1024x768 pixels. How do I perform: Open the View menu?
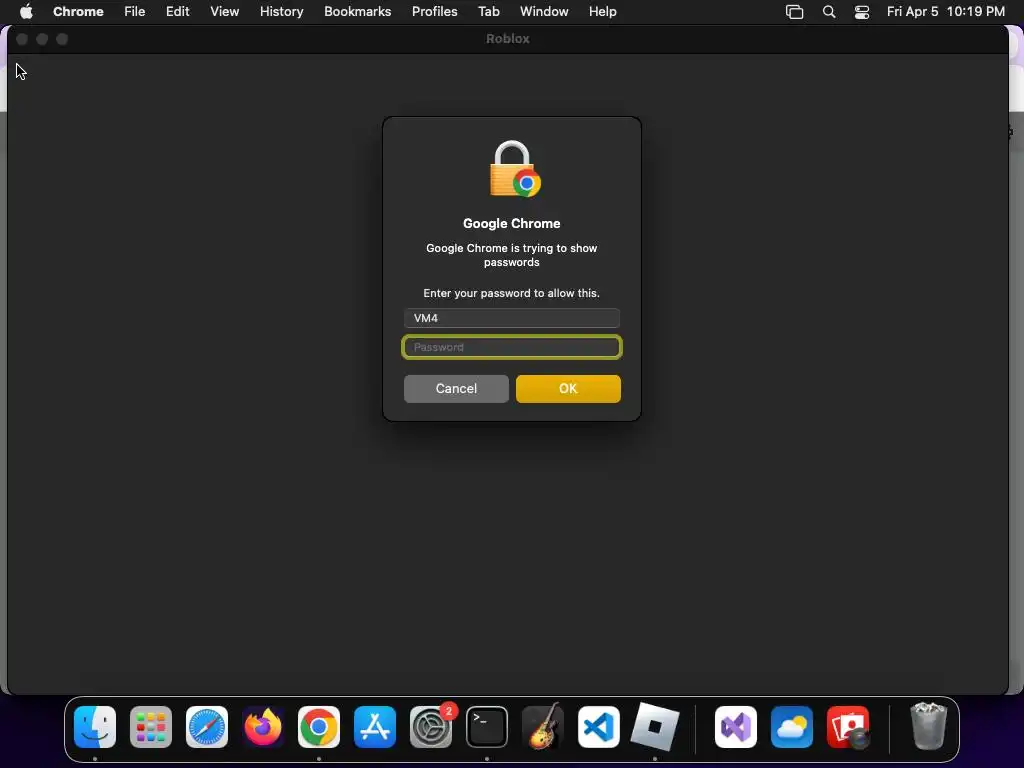click(225, 12)
